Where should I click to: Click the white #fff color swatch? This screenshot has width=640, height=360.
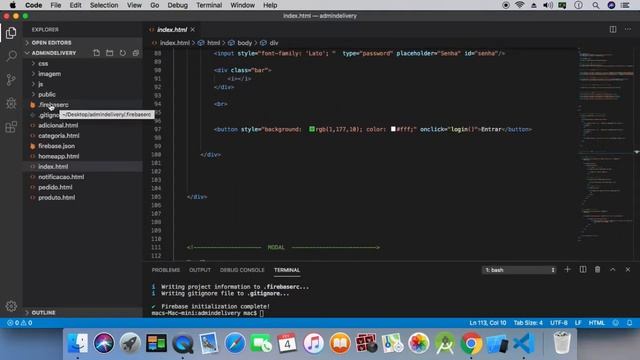pyautogui.click(x=393, y=129)
